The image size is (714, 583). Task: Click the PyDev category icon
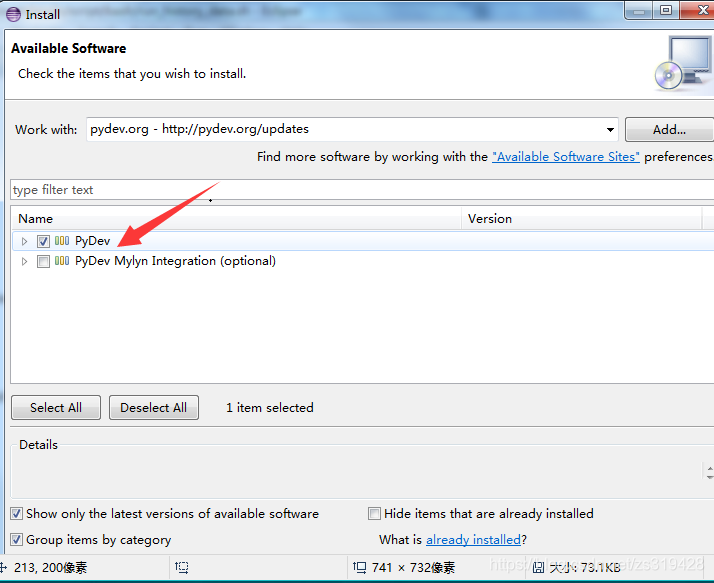coord(62,240)
